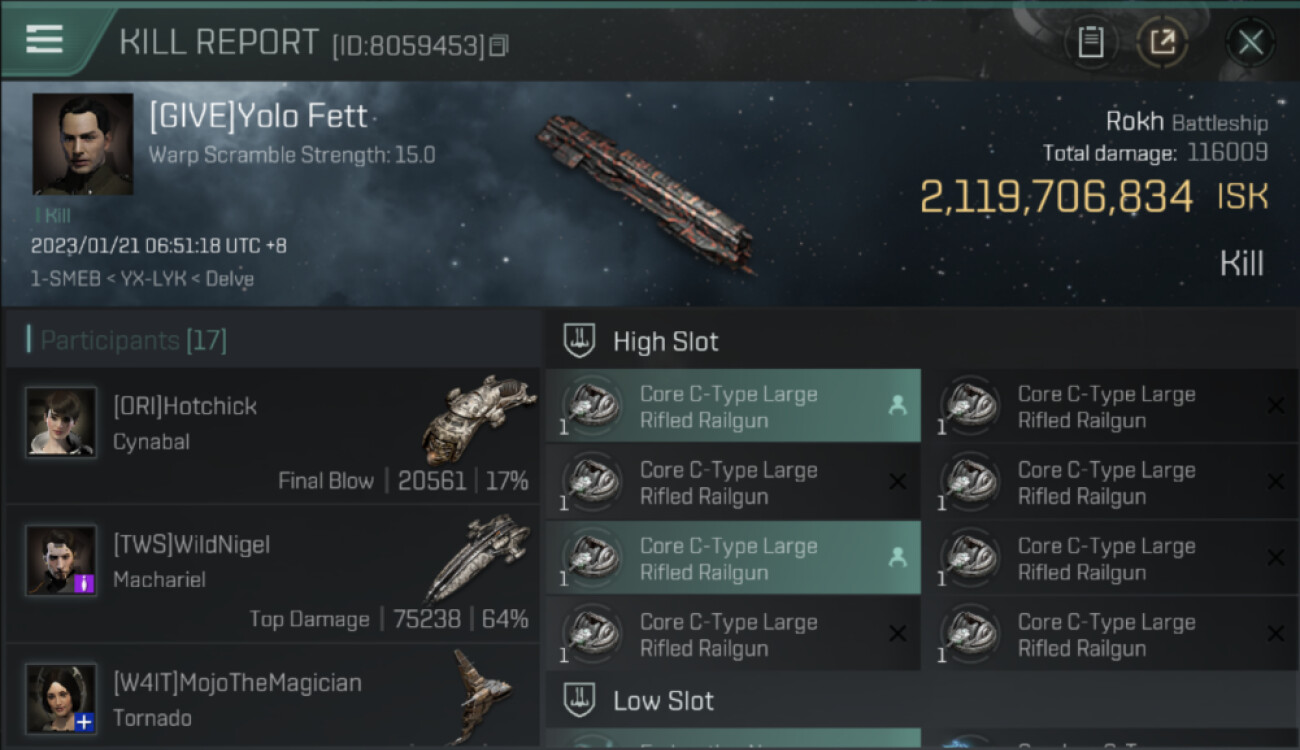Click the clipboard icon in the header

1090,42
